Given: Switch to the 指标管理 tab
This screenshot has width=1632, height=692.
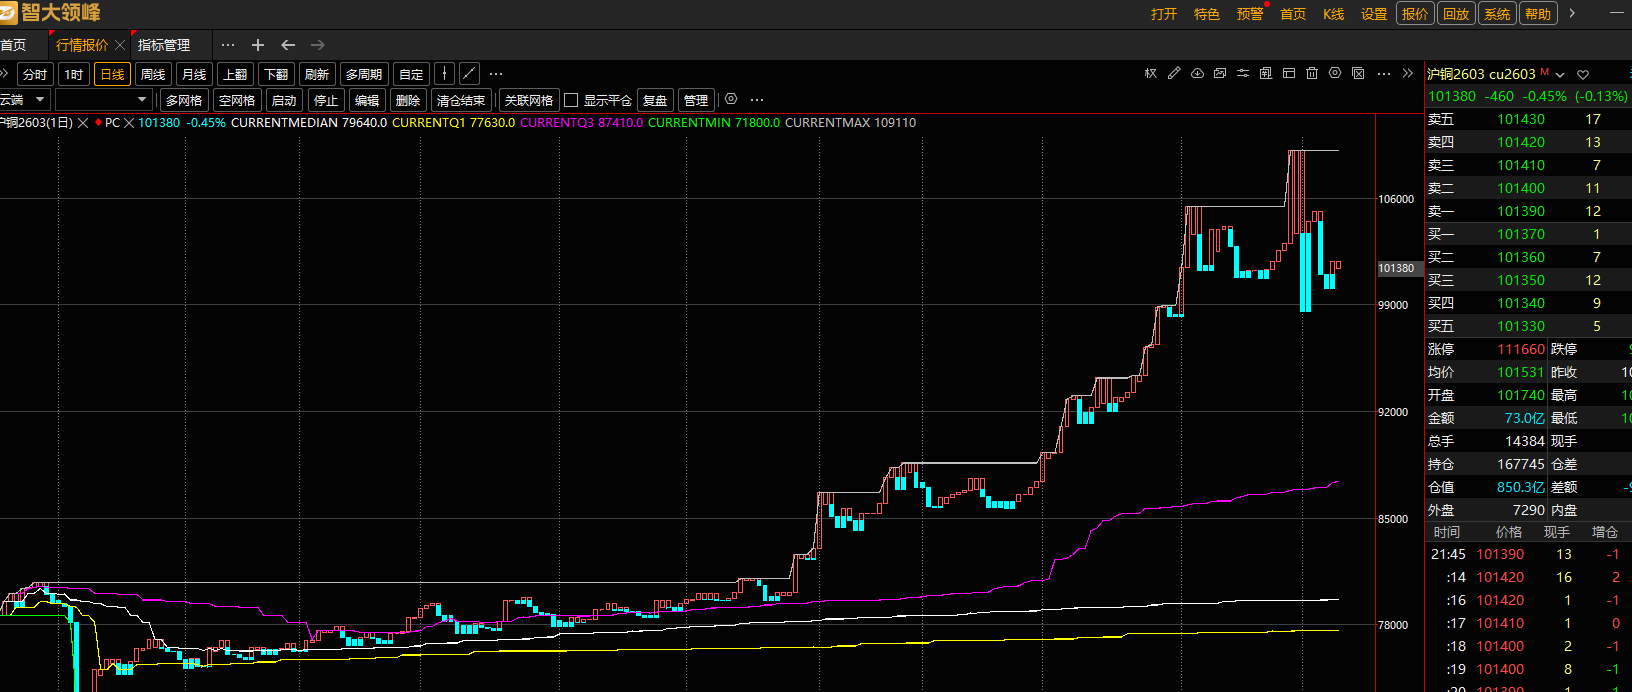Looking at the screenshot, I should click(164, 45).
